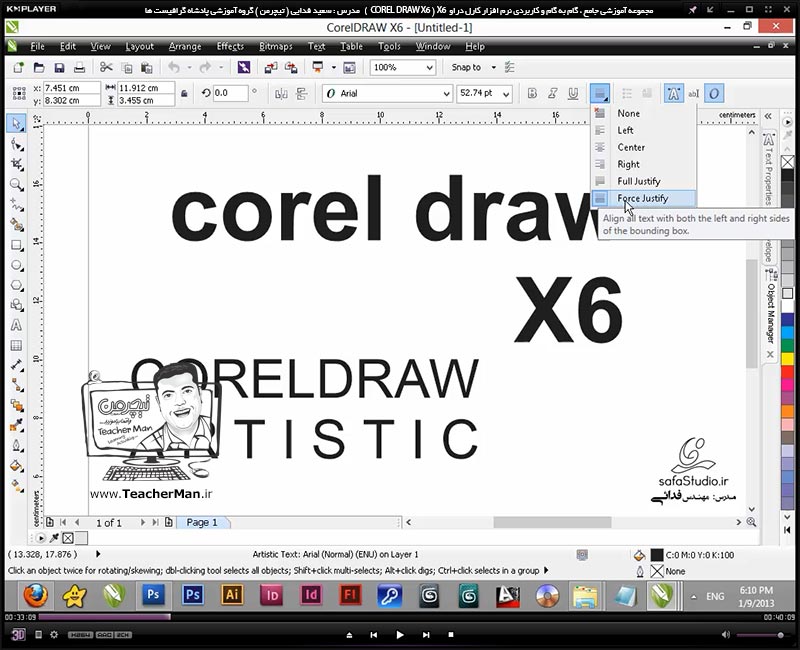
Task: Click the no-color X swatch in palette
Action: 787,162
